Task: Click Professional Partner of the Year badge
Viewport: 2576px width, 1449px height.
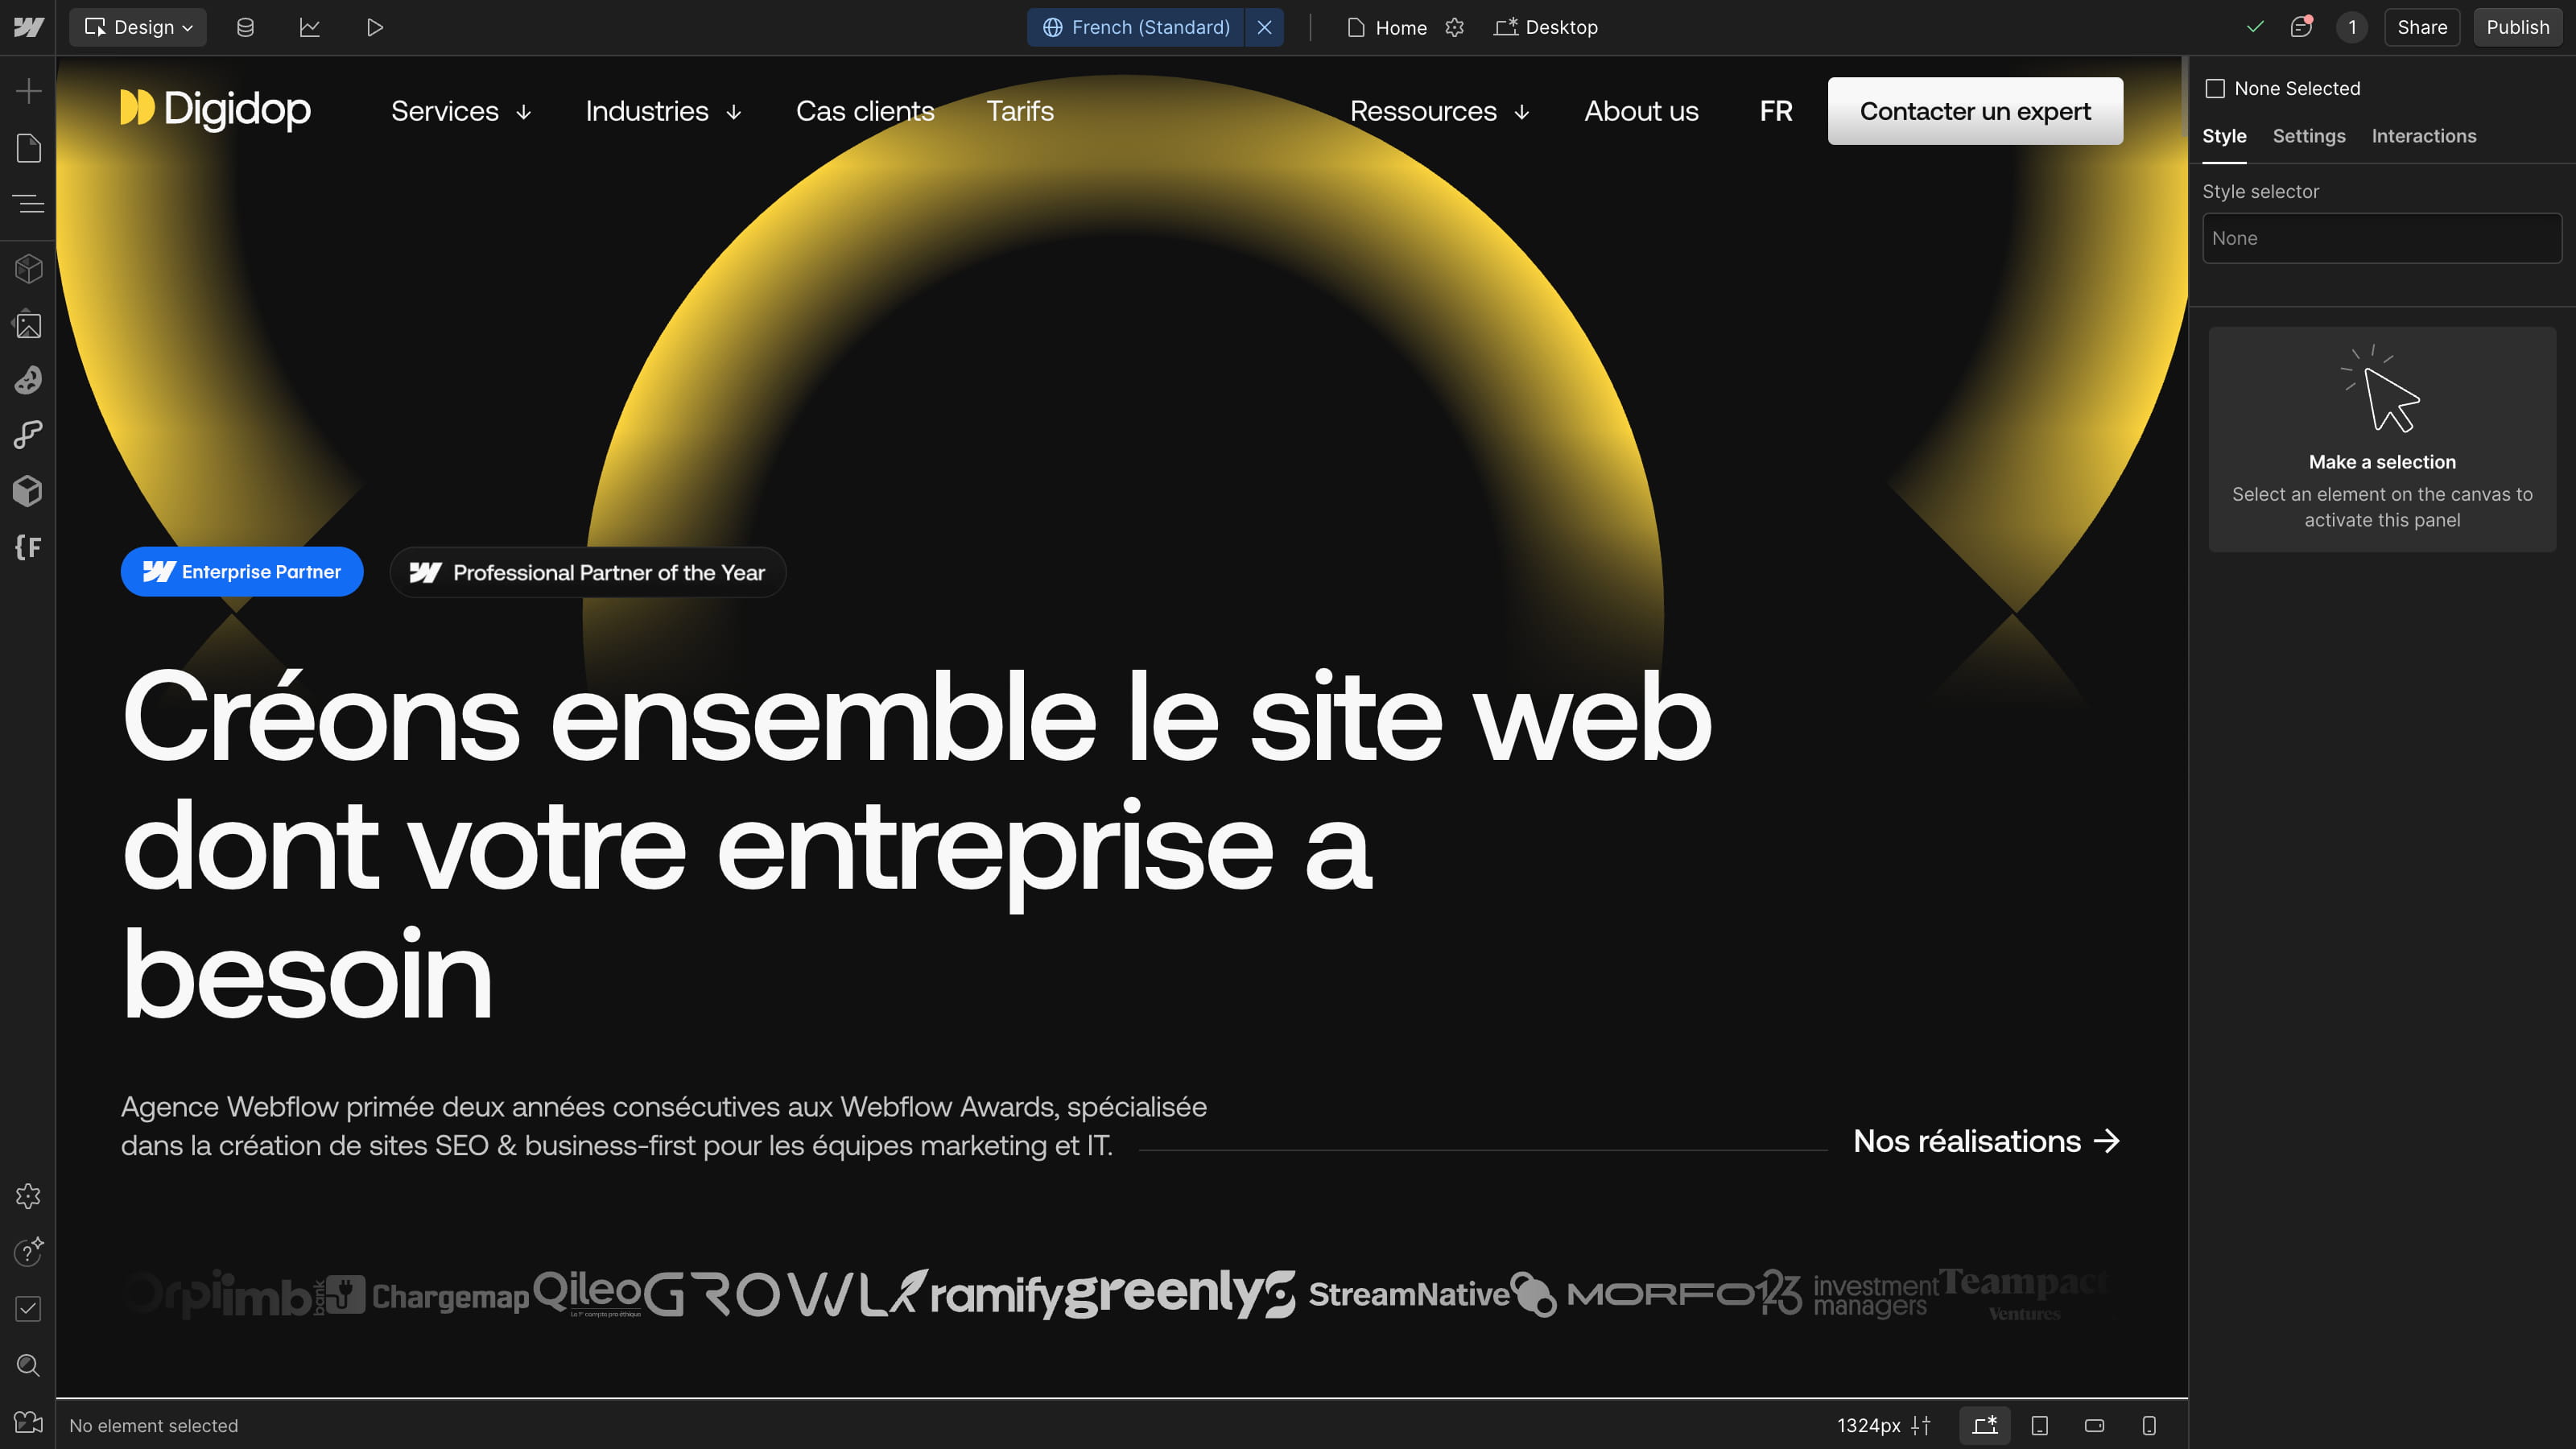Action: click(588, 572)
